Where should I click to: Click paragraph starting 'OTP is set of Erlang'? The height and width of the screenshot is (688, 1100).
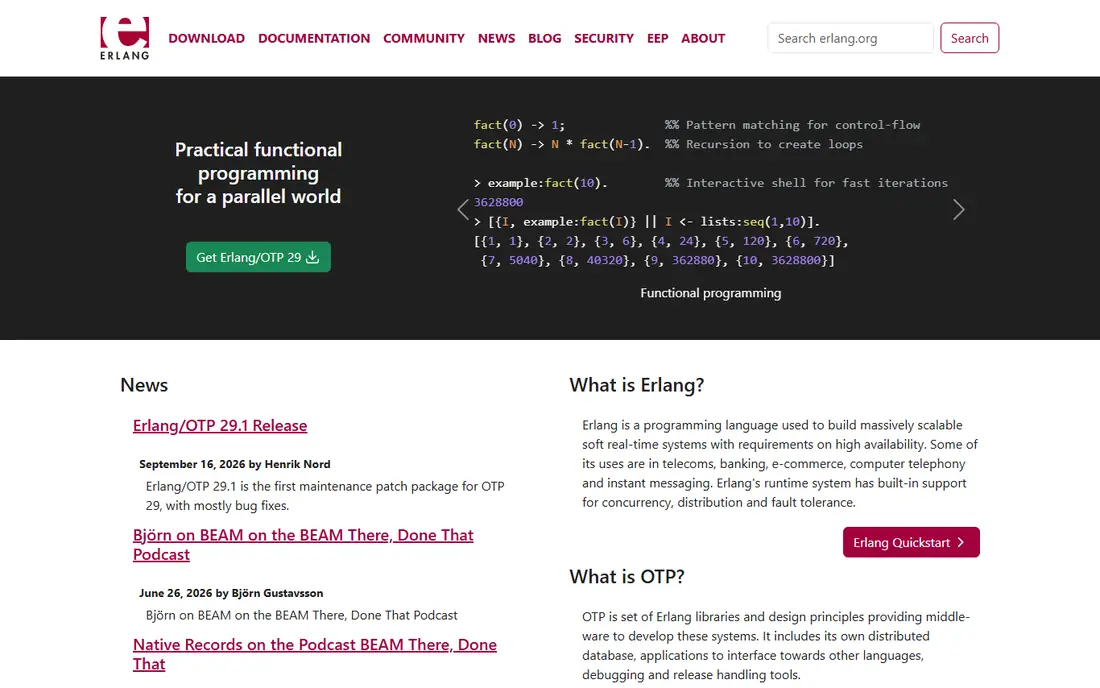click(776, 646)
